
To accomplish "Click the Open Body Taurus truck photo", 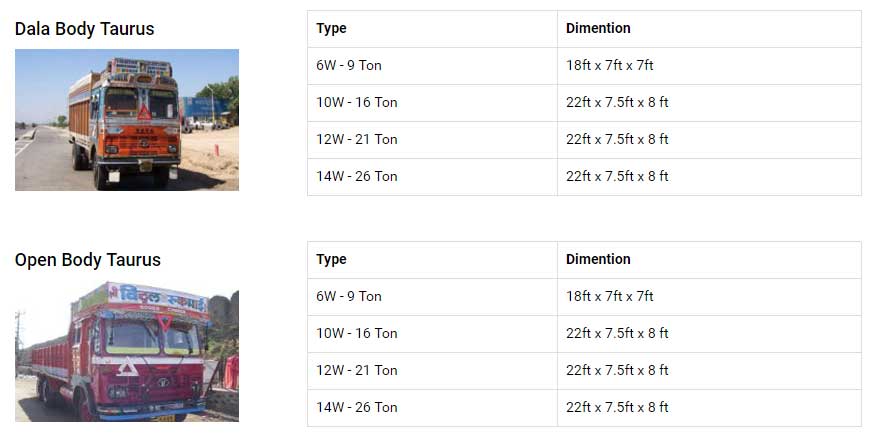I will point(126,351).
